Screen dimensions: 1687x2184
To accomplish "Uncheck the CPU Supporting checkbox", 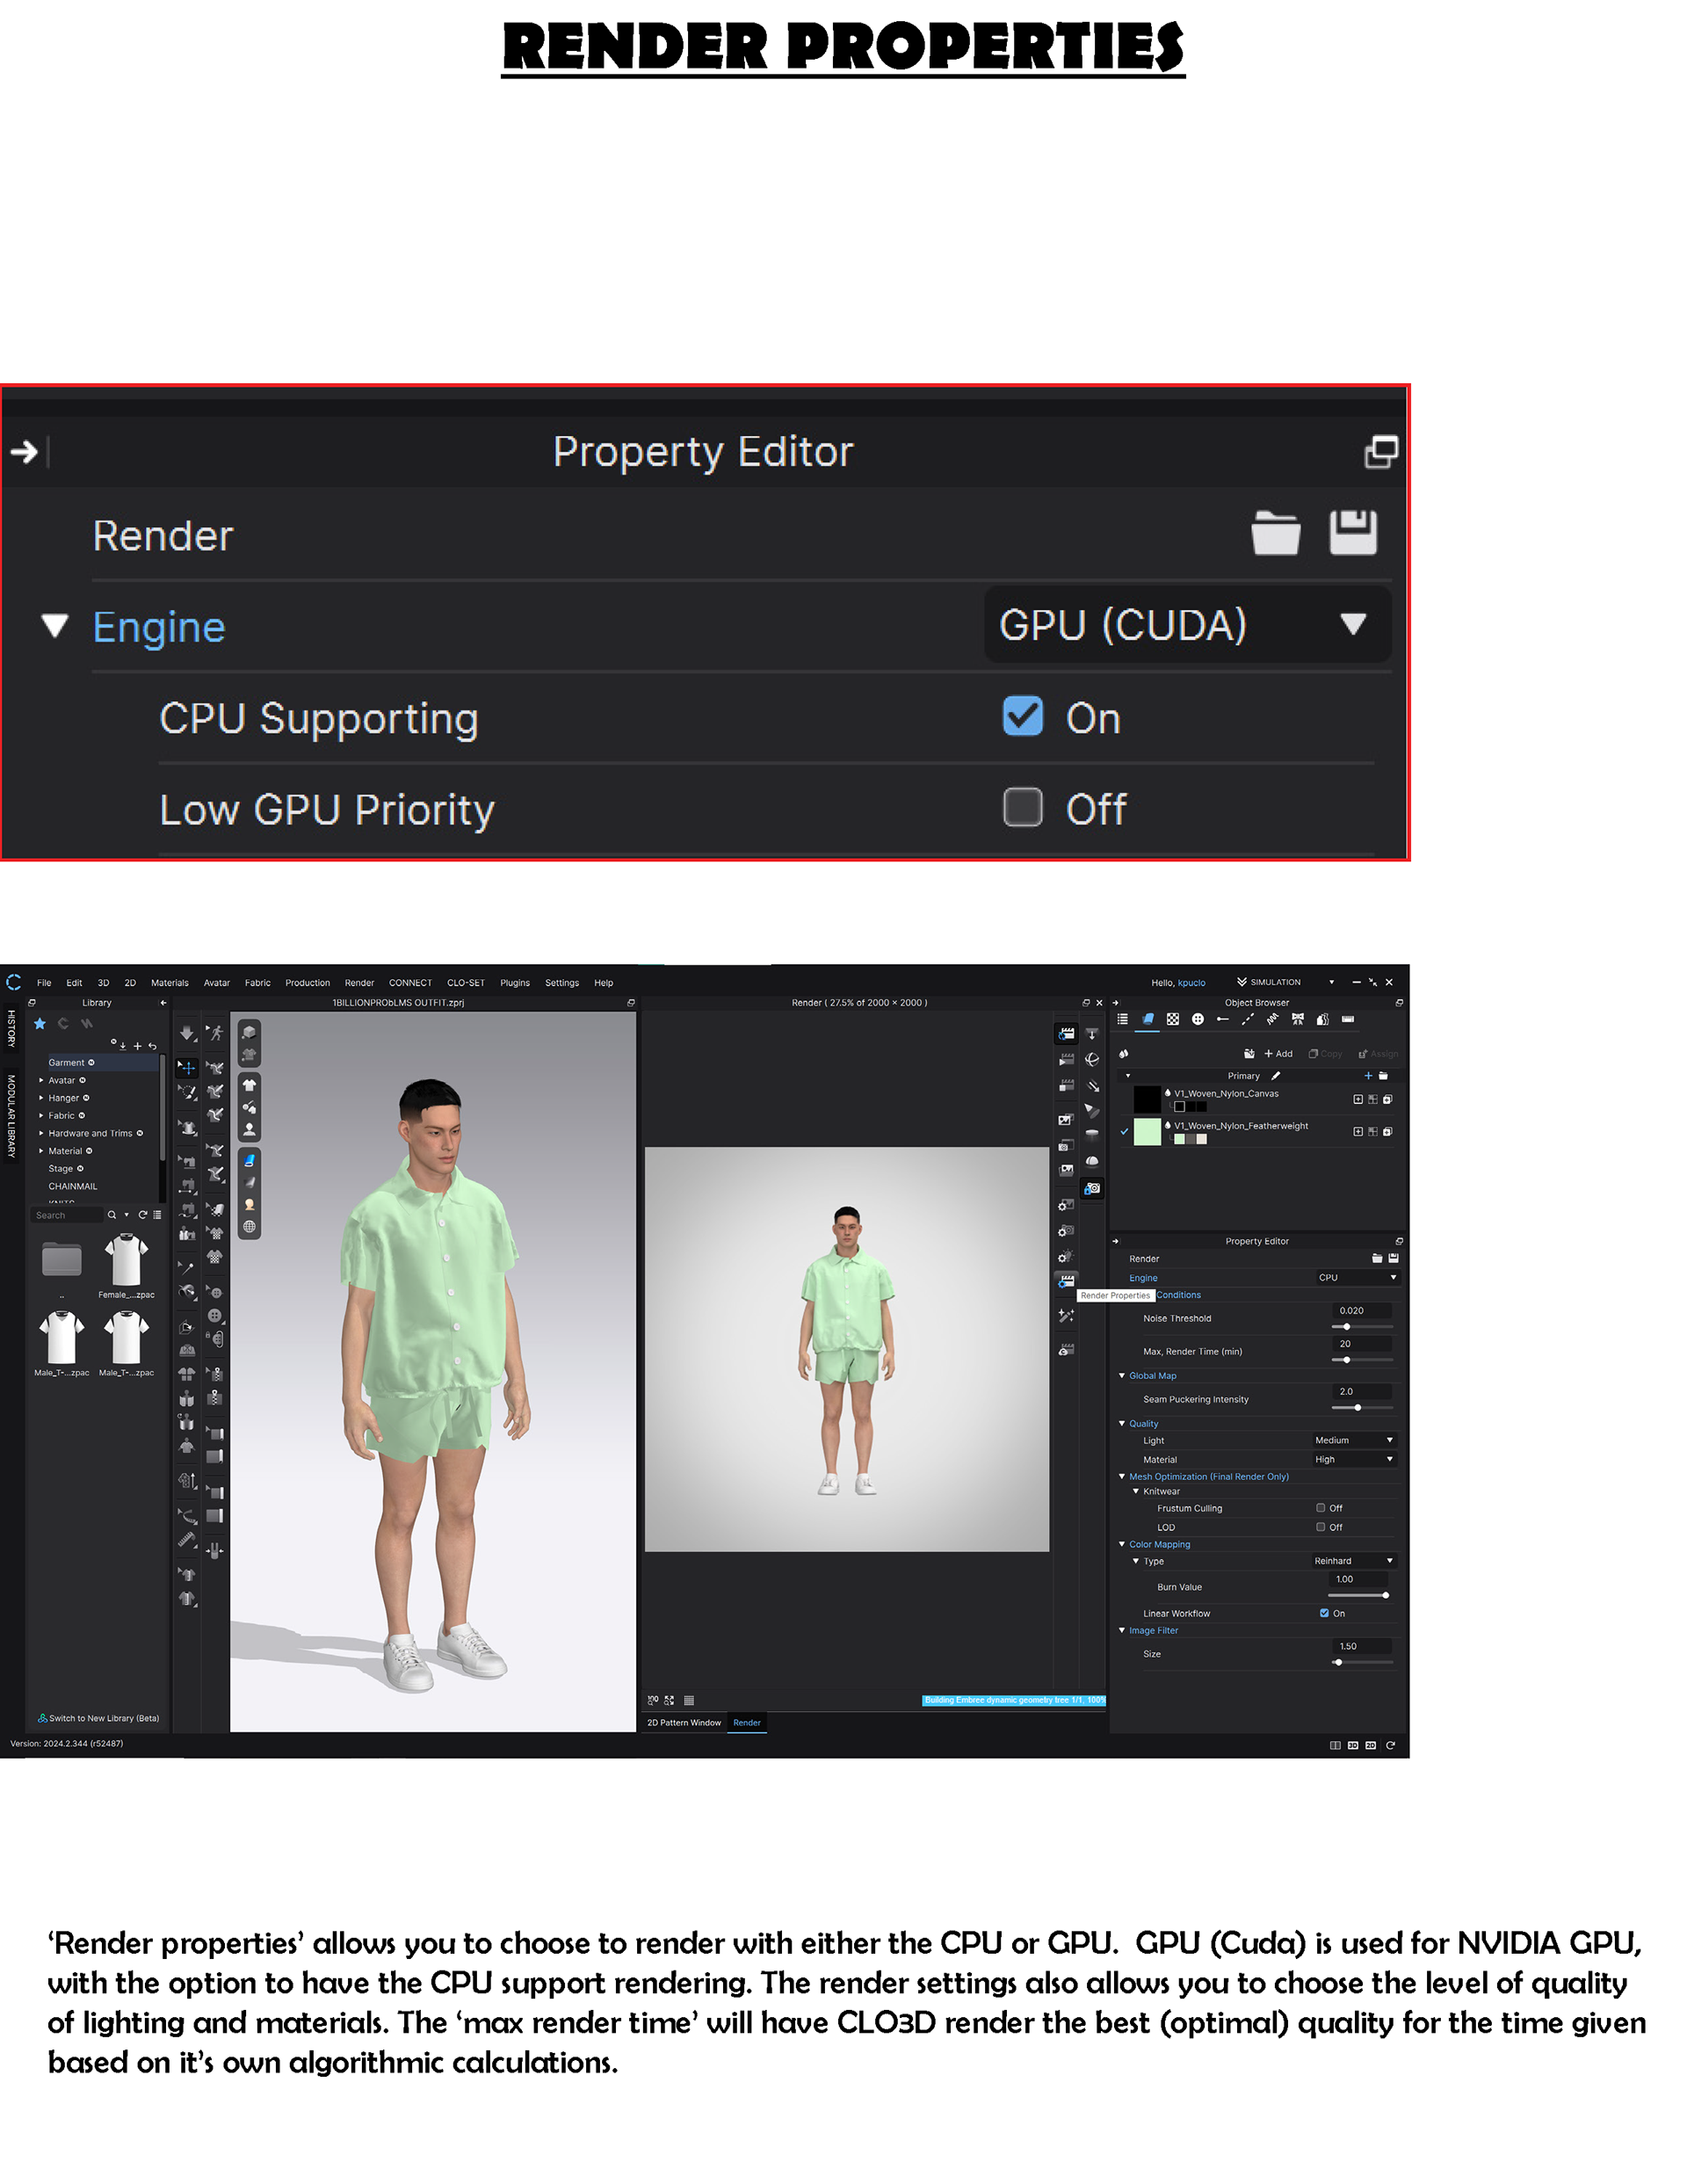I will [1023, 716].
